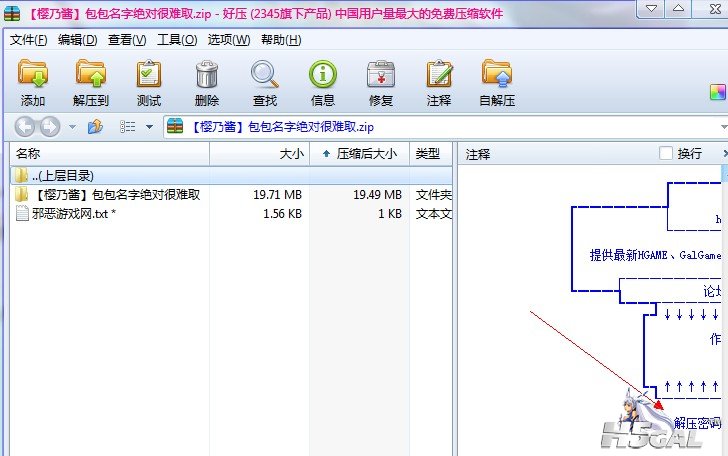Open the 查找 (Find) magnifier tool
The image size is (728, 456).
[265, 74]
